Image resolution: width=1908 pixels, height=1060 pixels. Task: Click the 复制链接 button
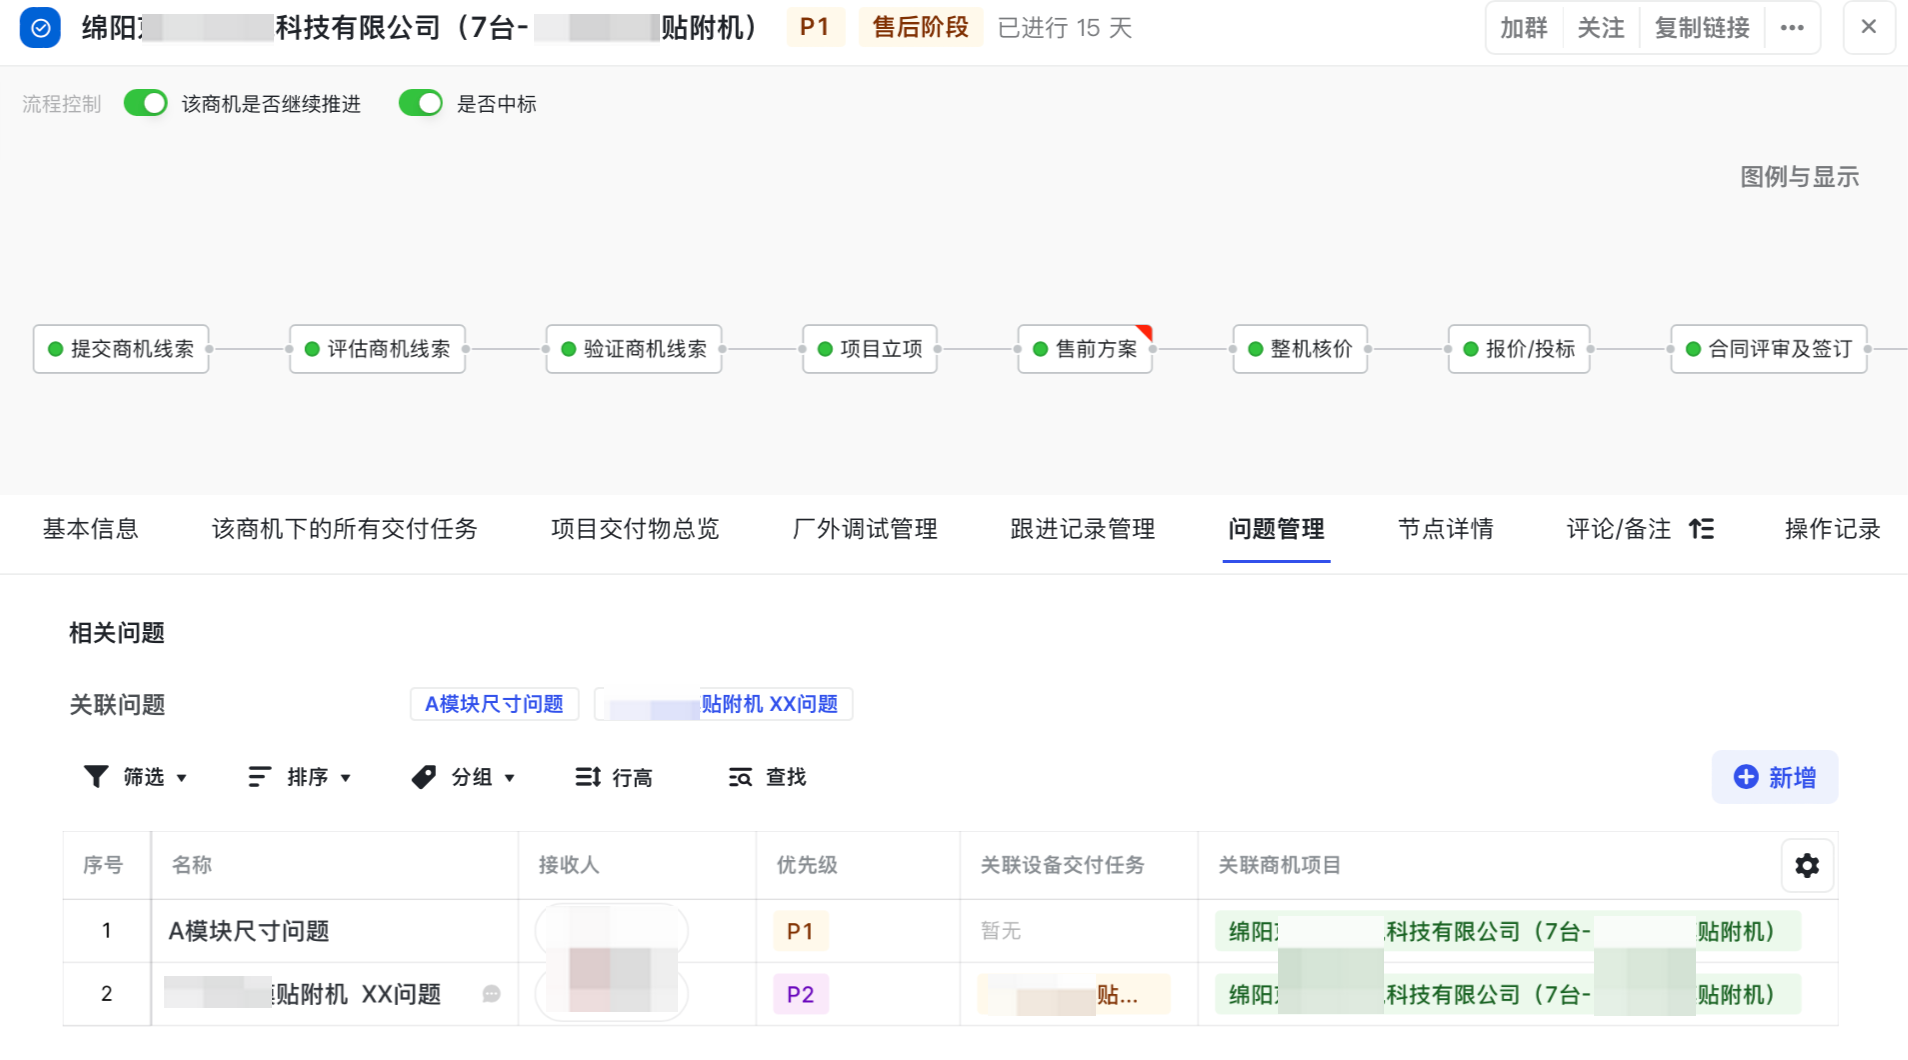(x=1701, y=28)
